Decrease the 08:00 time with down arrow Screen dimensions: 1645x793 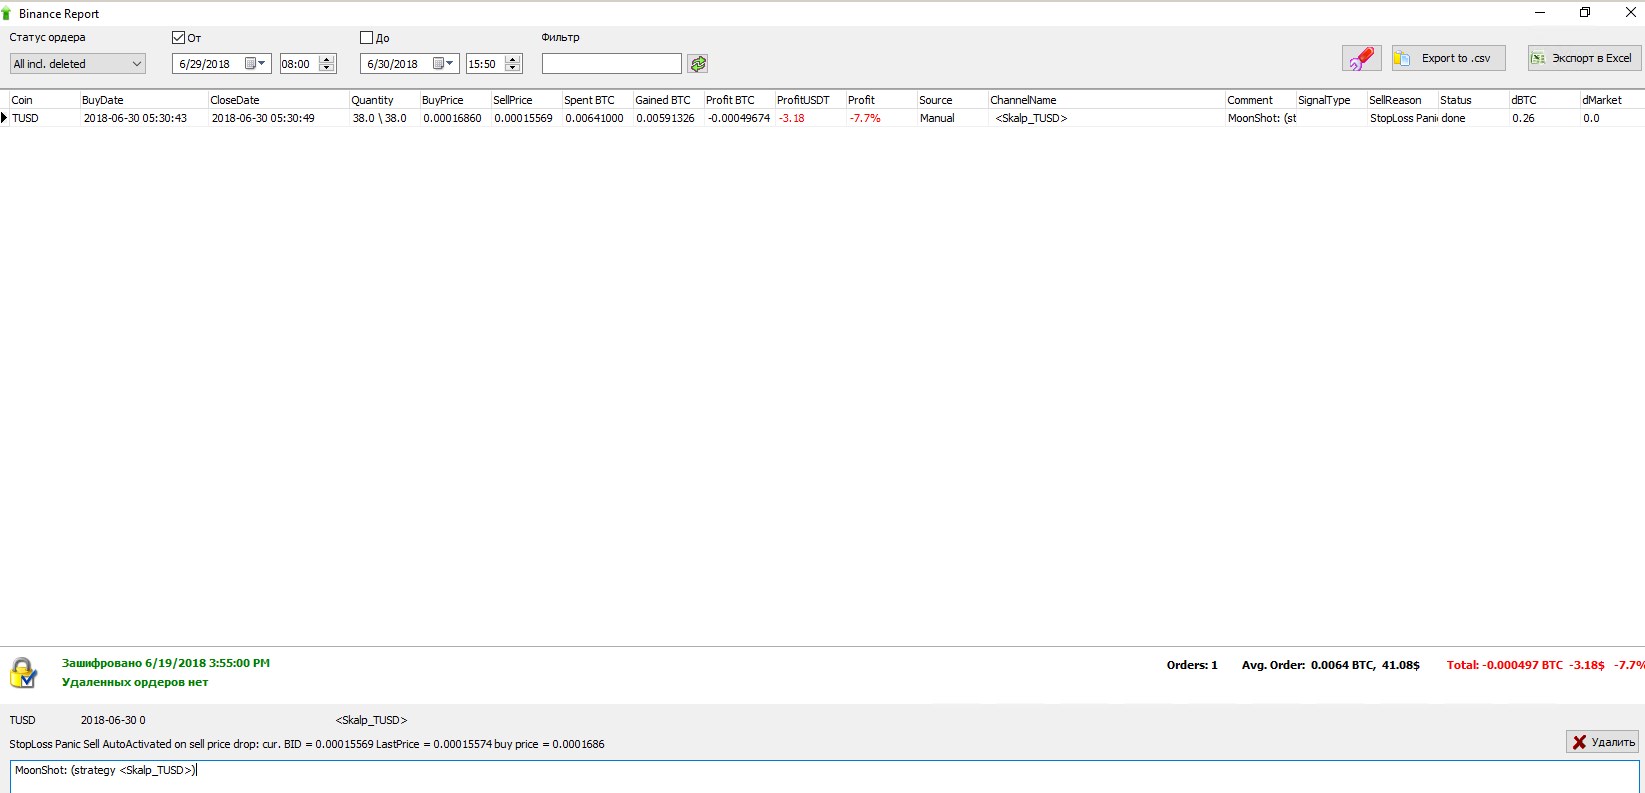point(326,68)
